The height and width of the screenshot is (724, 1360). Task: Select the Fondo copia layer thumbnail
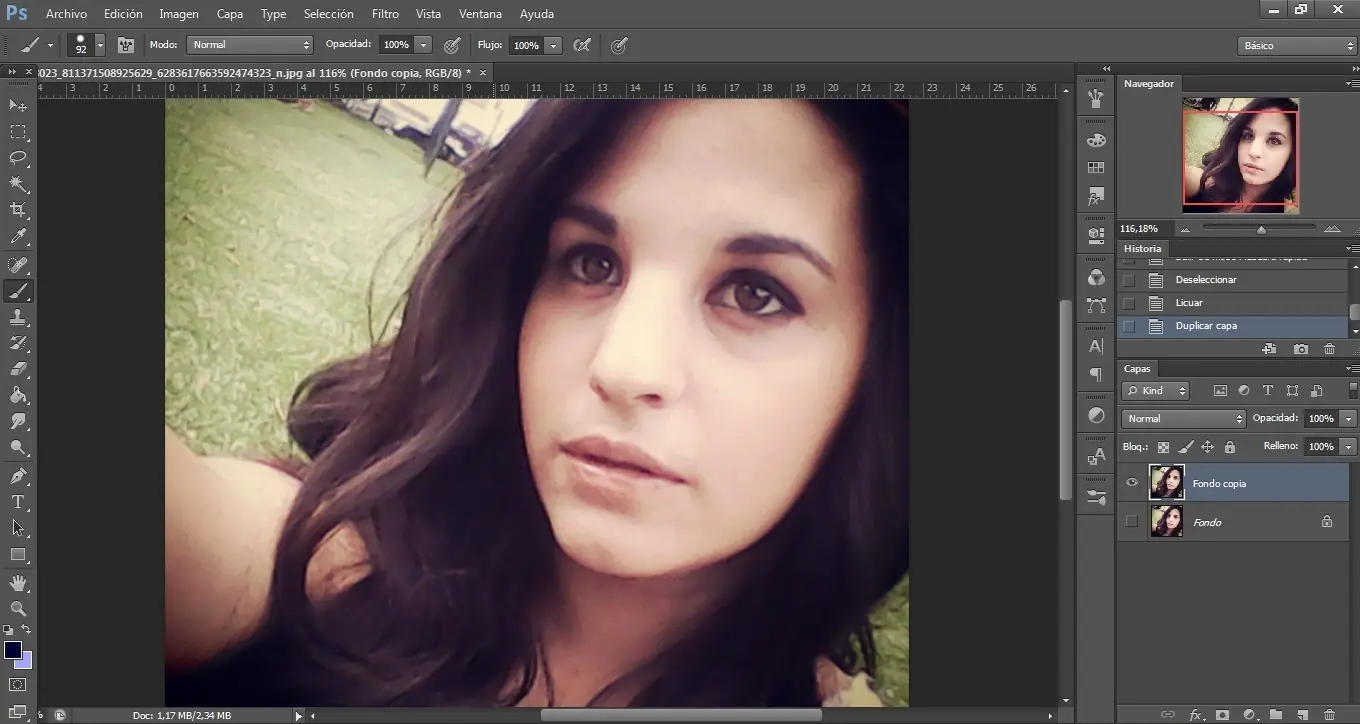1167,482
